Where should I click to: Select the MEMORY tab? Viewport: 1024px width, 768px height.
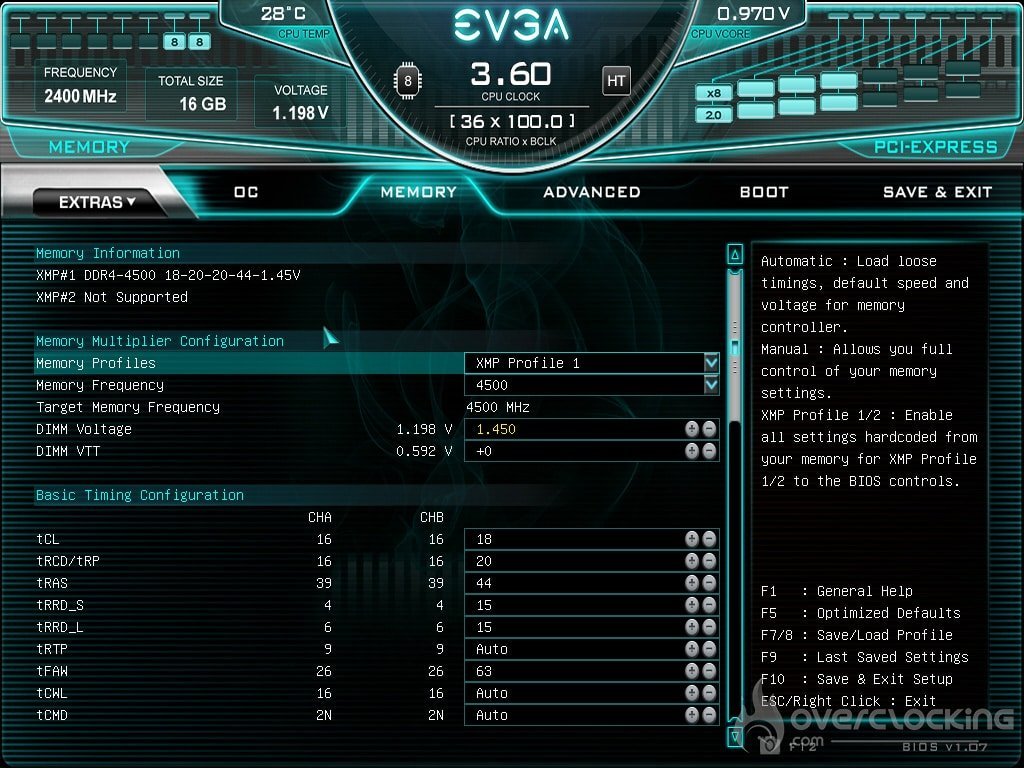point(419,192)
